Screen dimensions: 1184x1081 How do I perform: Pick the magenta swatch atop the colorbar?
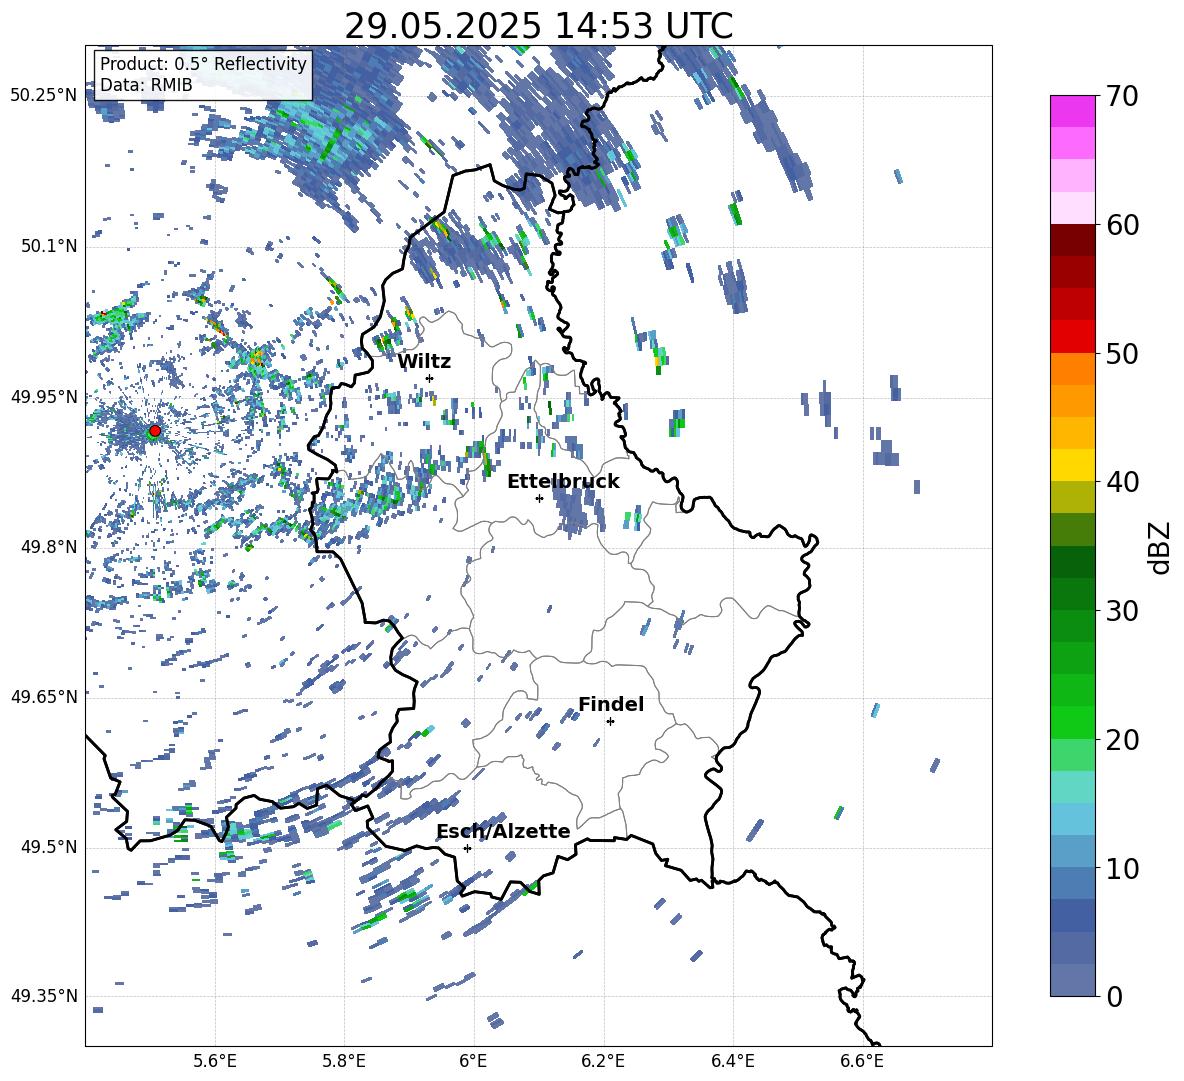[x=1072, y=111]
